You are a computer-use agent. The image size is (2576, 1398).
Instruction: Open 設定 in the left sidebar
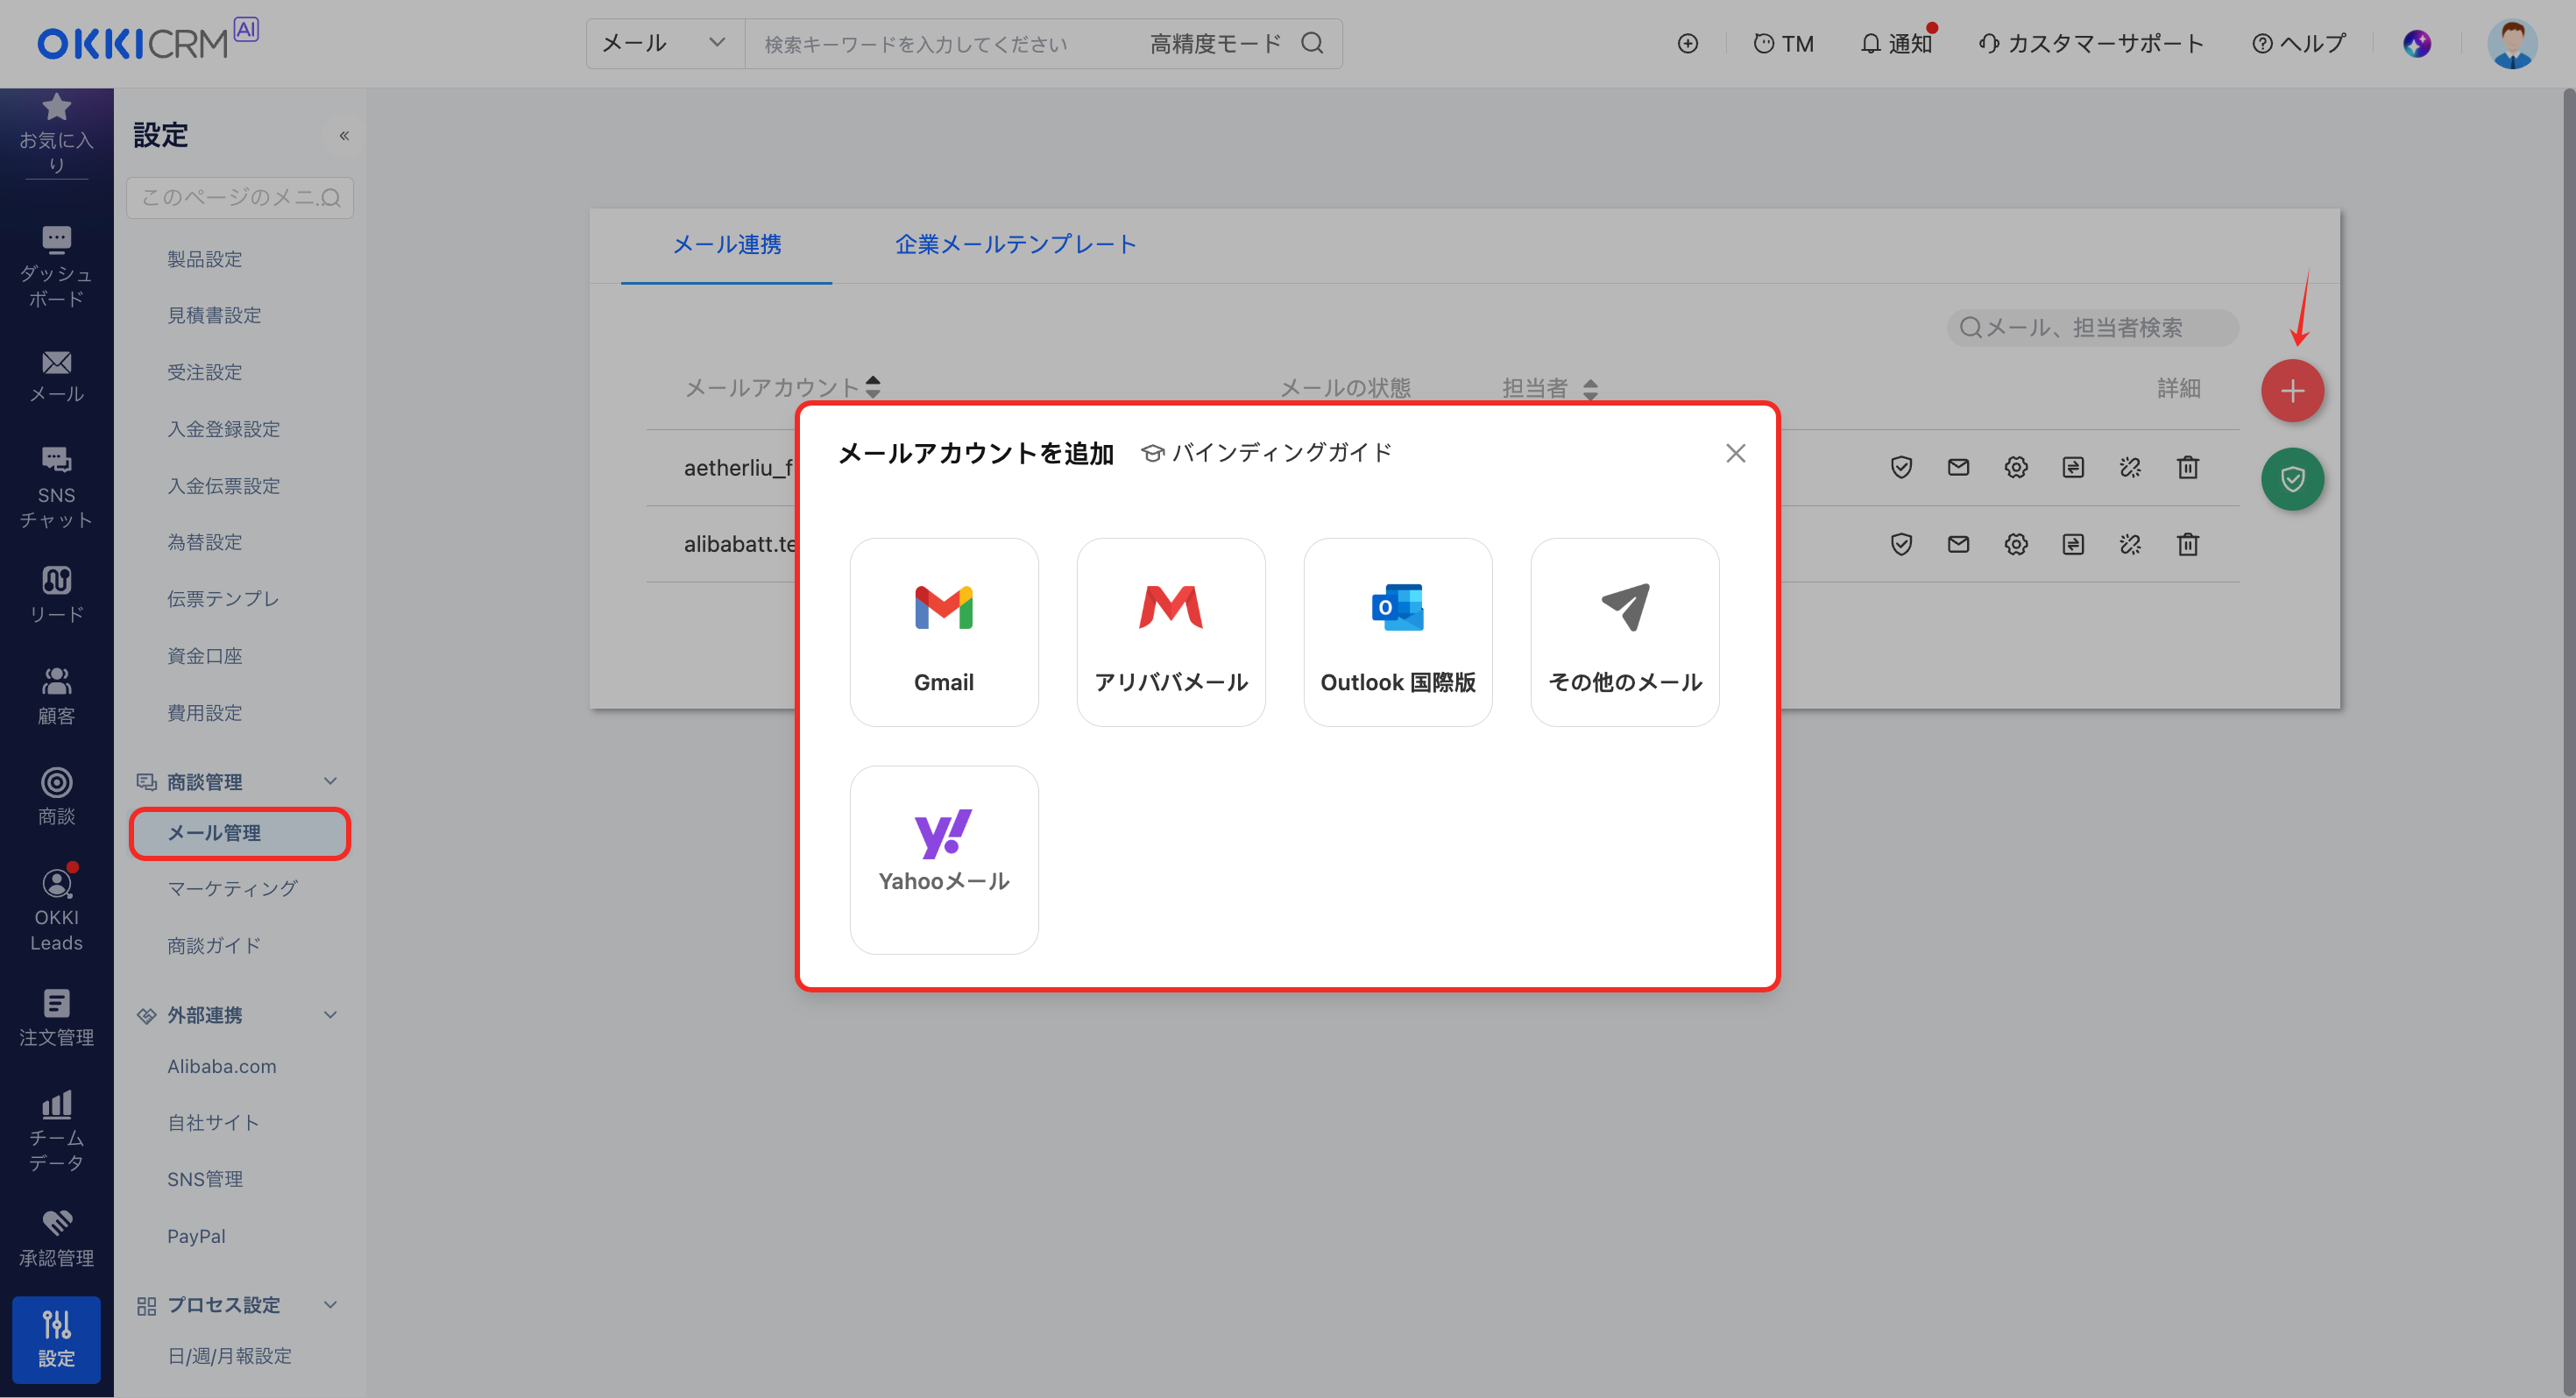click(56, 1339)
